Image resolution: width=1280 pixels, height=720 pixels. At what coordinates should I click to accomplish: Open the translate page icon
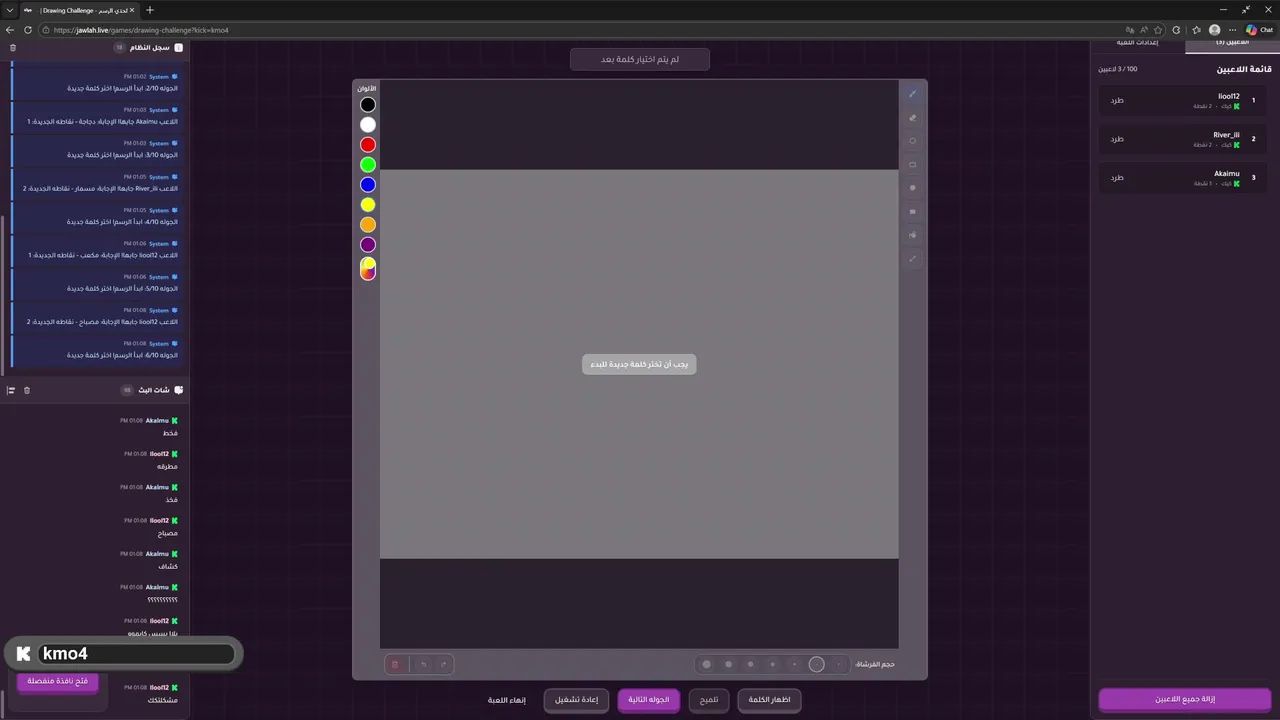pyautogui.click(x=1128, y=30)
